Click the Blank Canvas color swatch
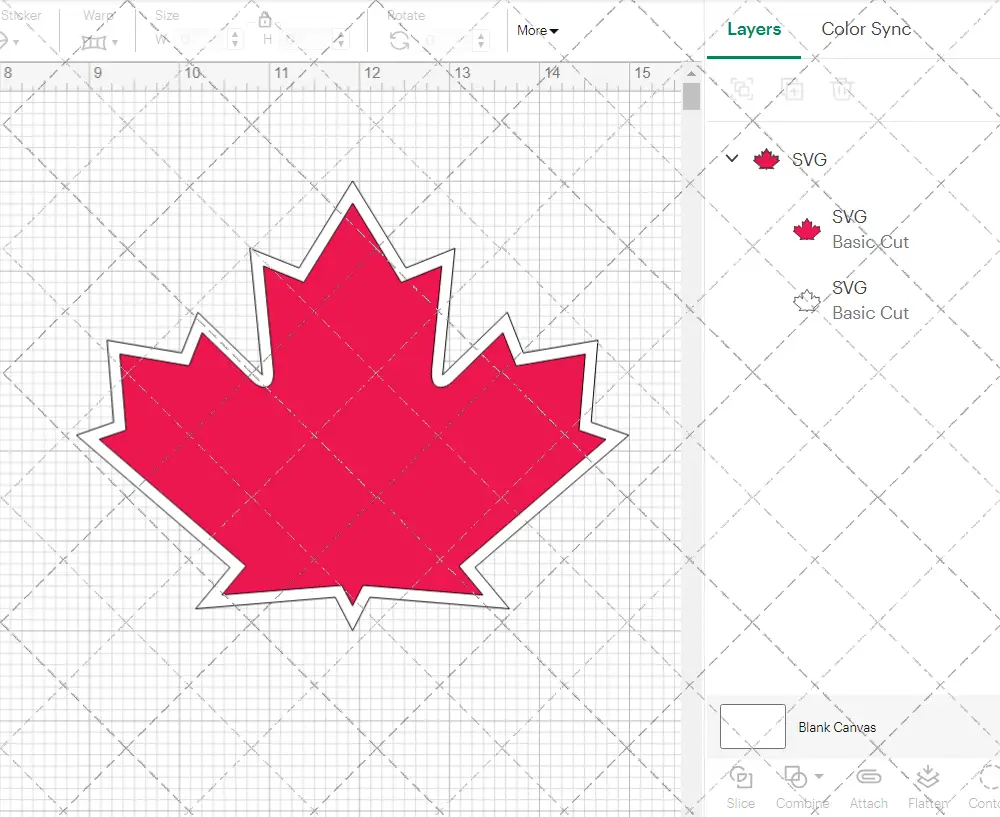This screenshot has height=817, width=1000. [x=752, y=727]
